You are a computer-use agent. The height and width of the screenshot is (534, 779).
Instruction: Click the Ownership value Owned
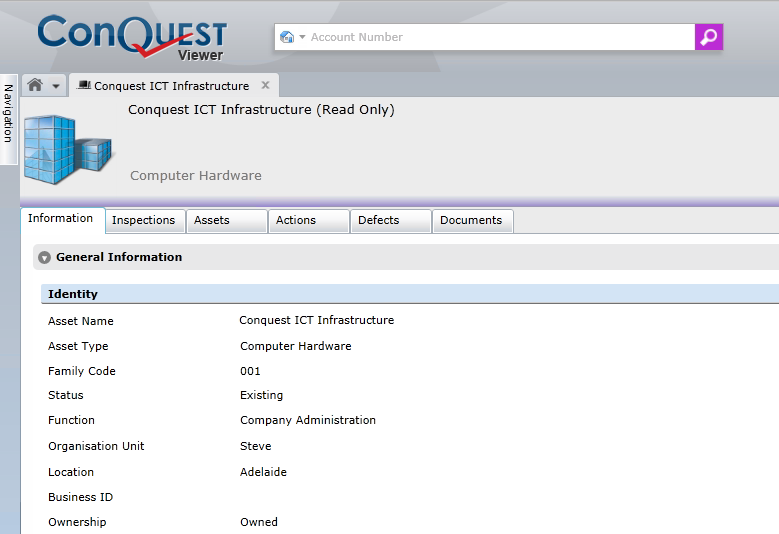click(259, 522)
